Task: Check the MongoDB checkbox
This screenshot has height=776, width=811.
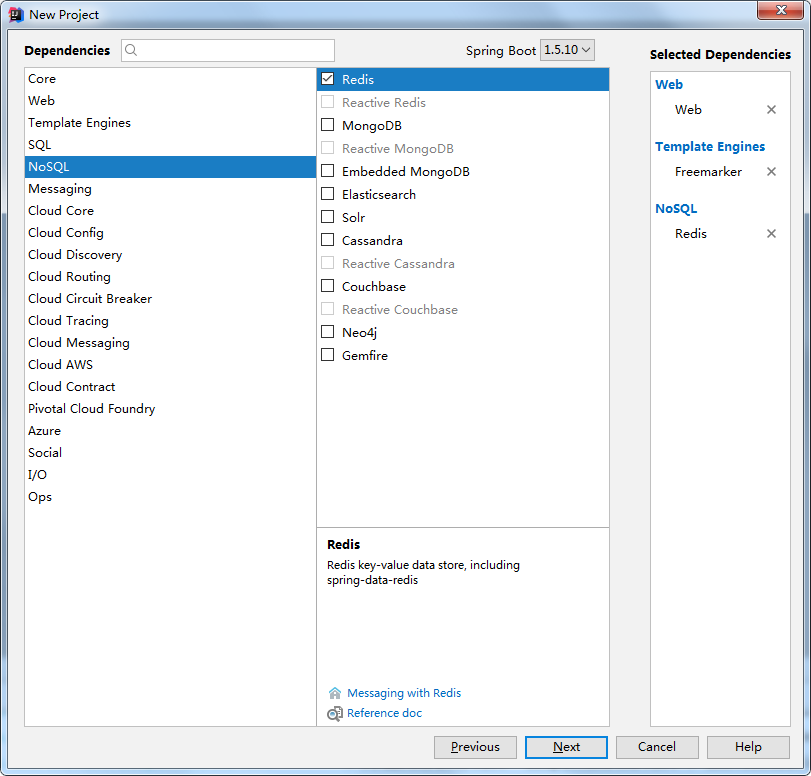Action: [327, 125]
